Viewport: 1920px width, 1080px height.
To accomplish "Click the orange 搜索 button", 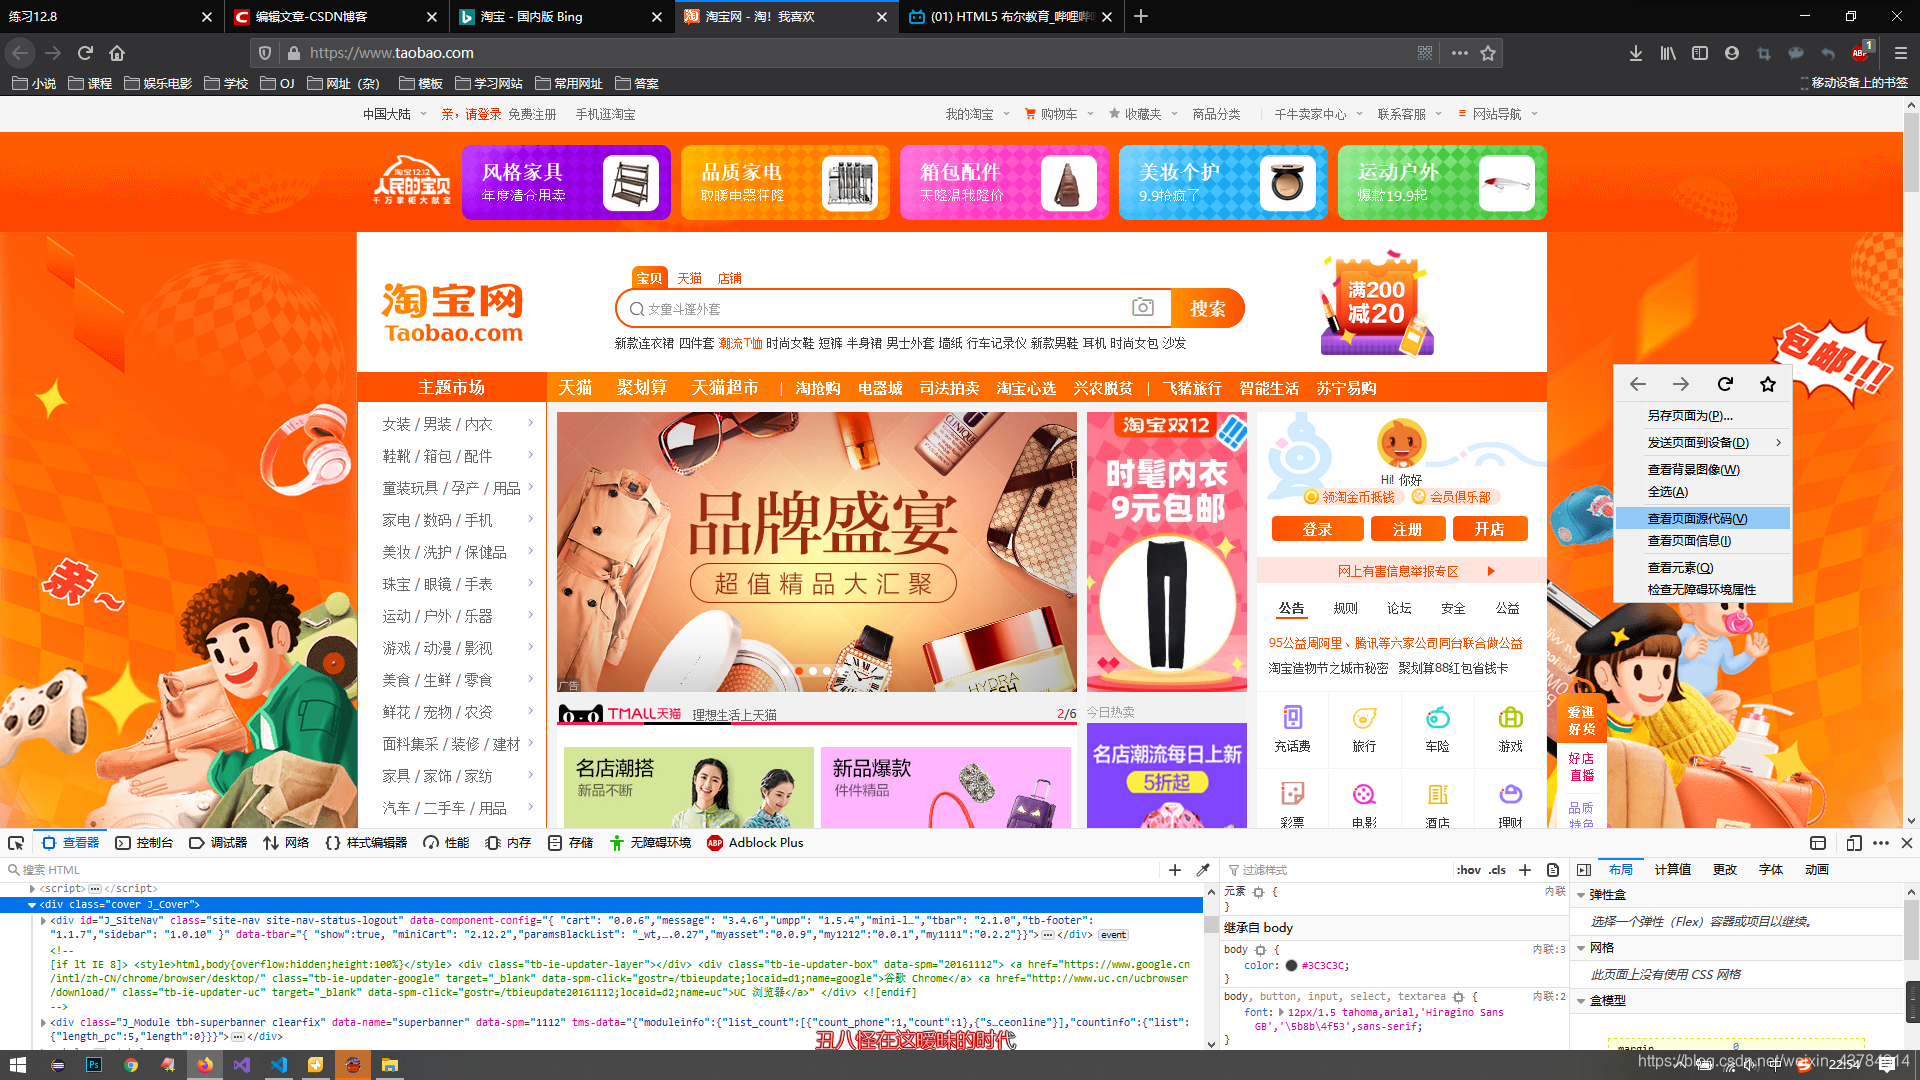I will point(1207,308).
